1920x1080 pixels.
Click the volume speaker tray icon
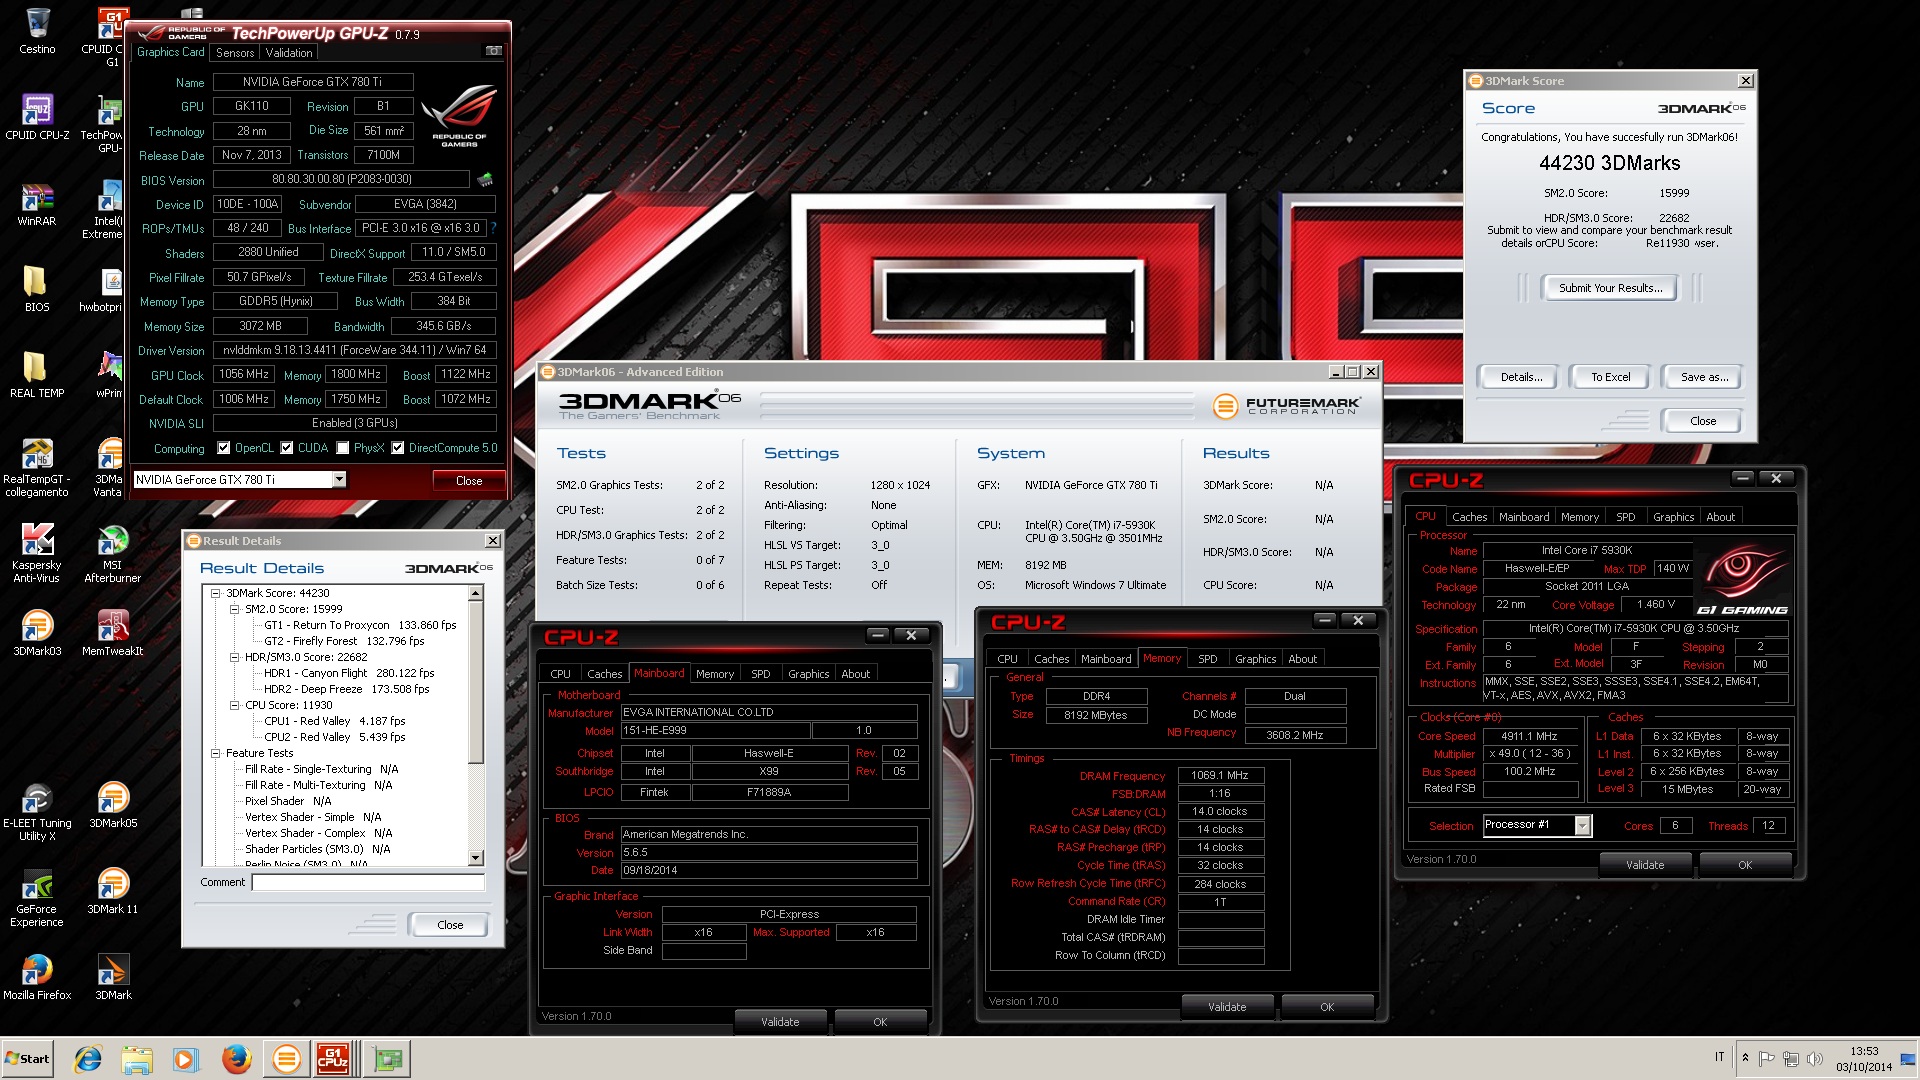pyautogui.click(x=1814, y=1058)
